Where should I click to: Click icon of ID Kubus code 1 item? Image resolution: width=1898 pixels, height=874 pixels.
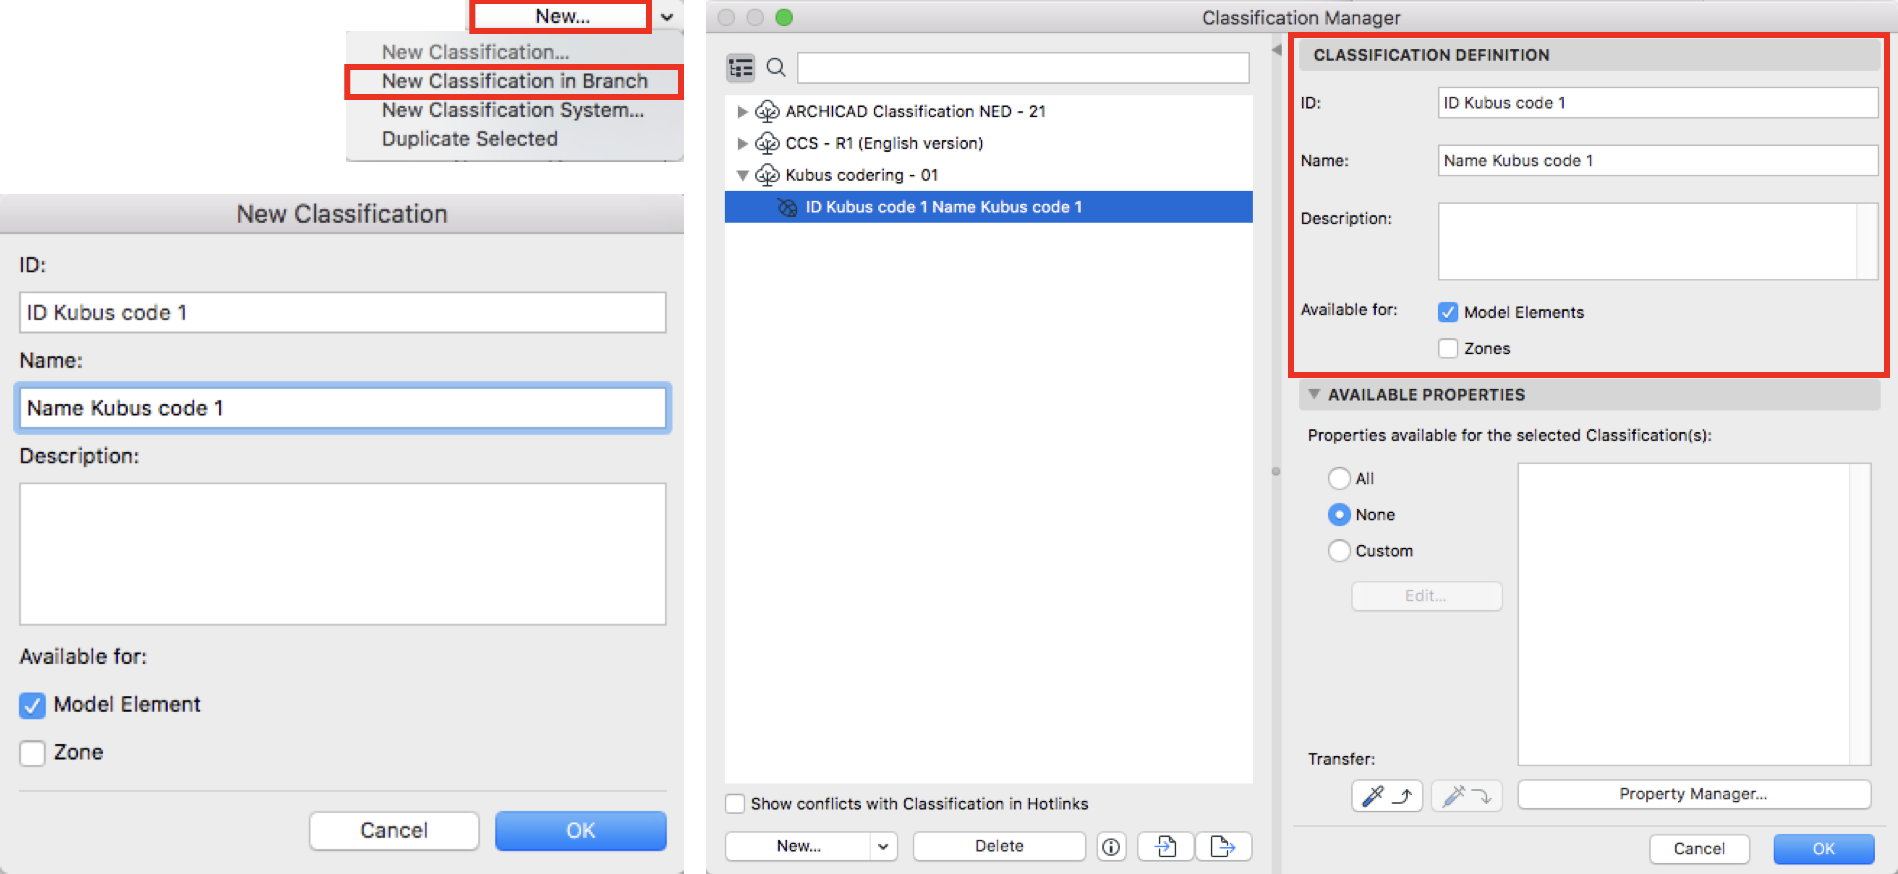tap(788, 207)
